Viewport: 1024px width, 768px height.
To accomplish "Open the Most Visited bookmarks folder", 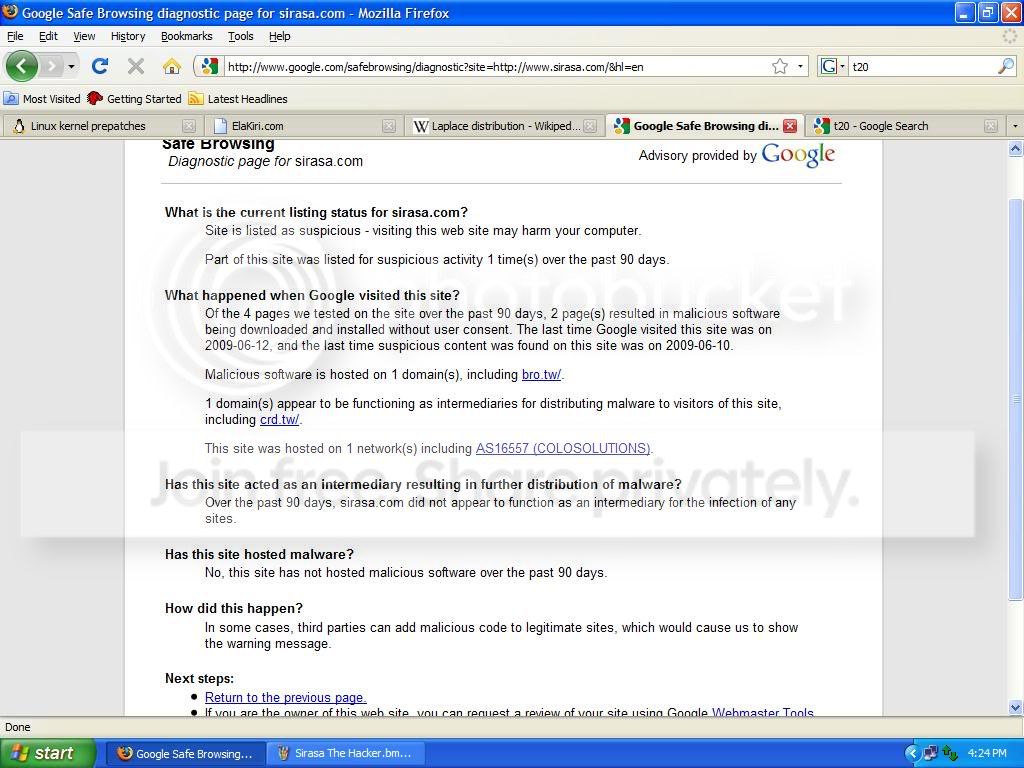I will pos(42,99).
